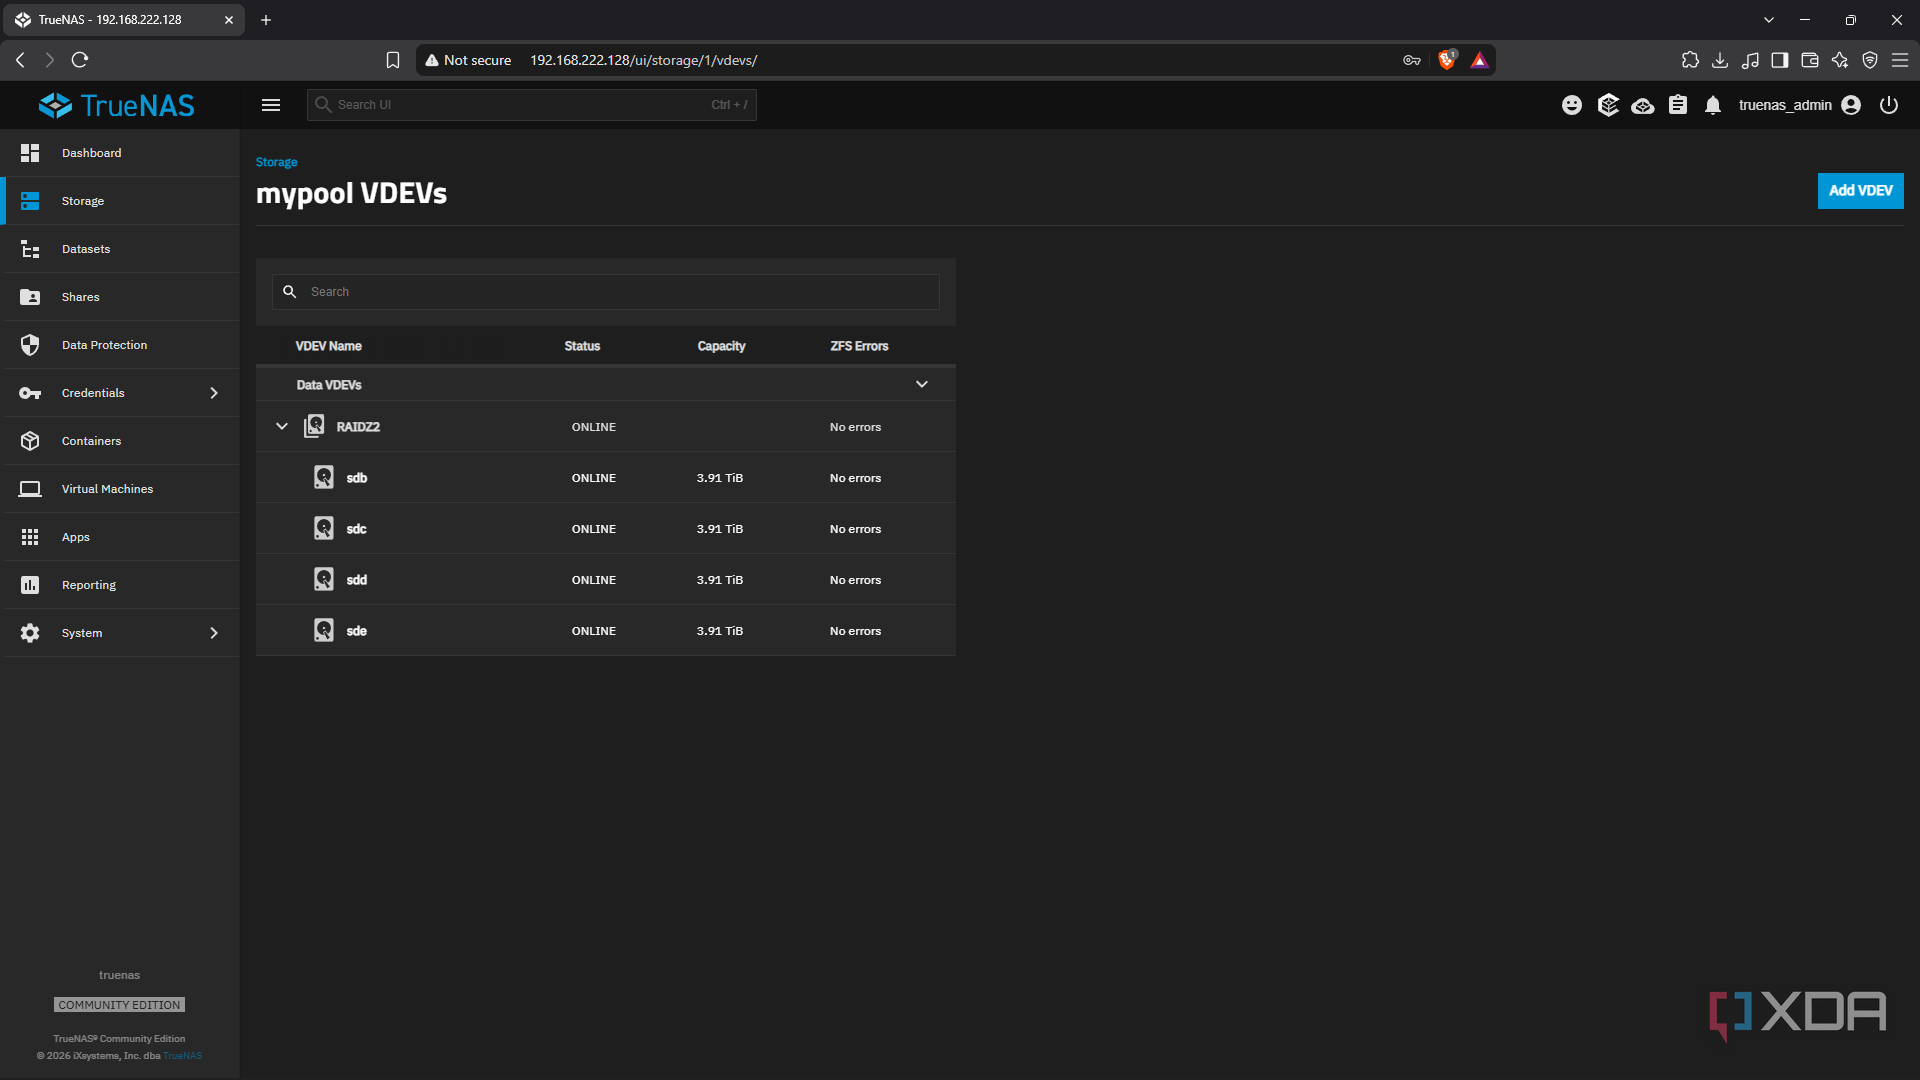
Task: Select the RAIDZ2 vdev row
Action: tap(606, 427)
